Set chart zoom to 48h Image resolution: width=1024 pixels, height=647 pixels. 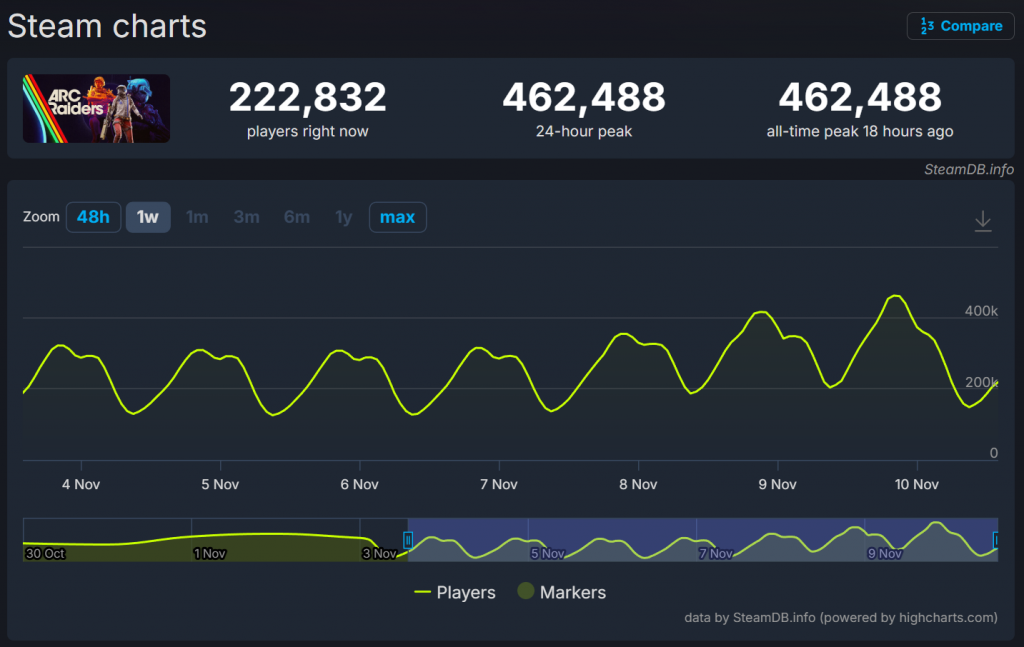pos(93,217)
